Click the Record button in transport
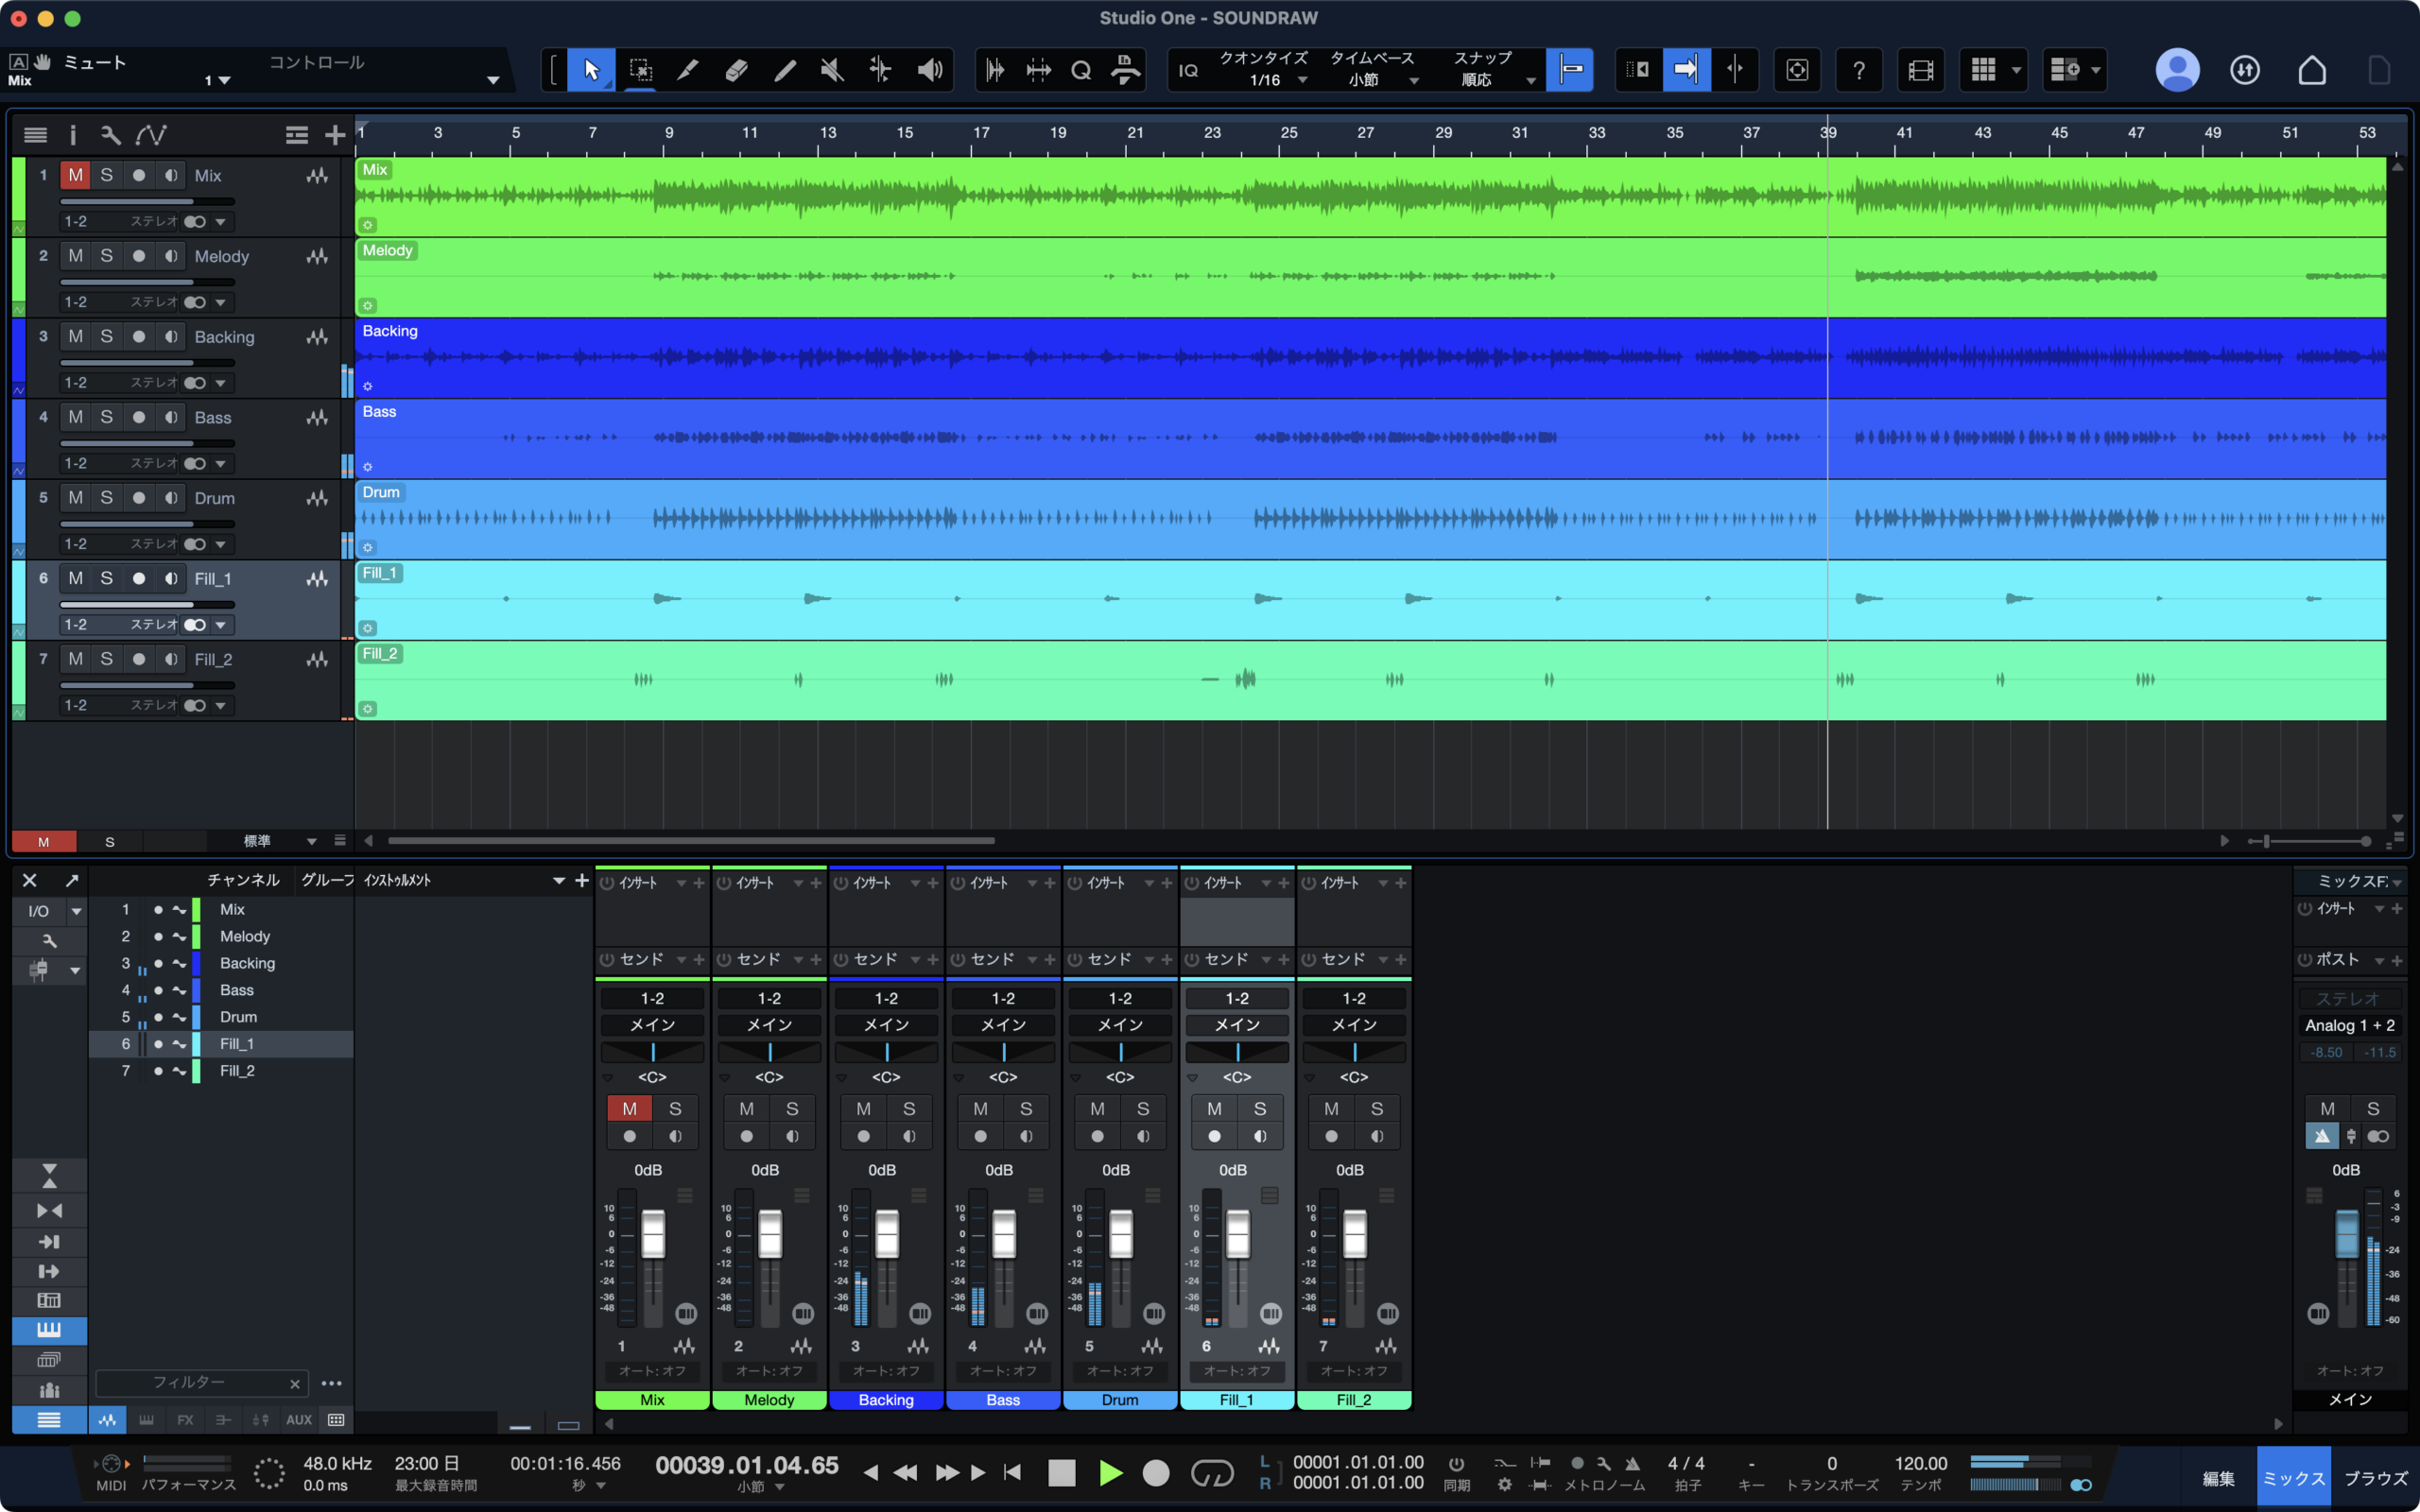Image resolution: width=2420 pixels, height=1512 pixels. [x=1156, y=1473]
